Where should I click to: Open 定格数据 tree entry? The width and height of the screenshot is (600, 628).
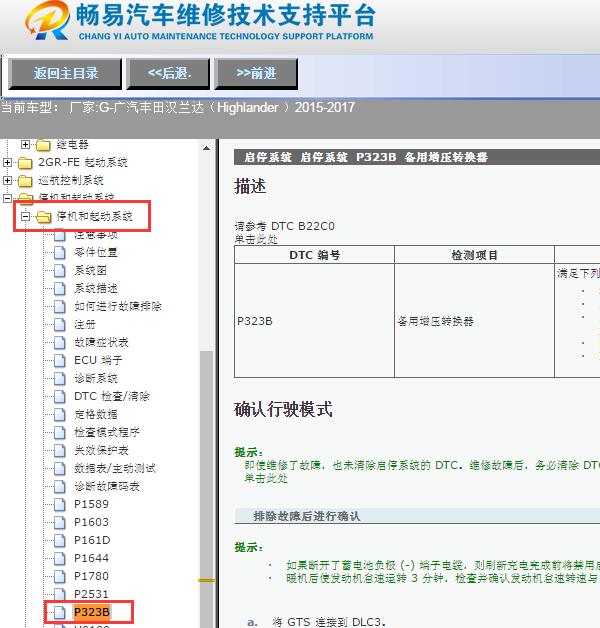click(96, 415)
